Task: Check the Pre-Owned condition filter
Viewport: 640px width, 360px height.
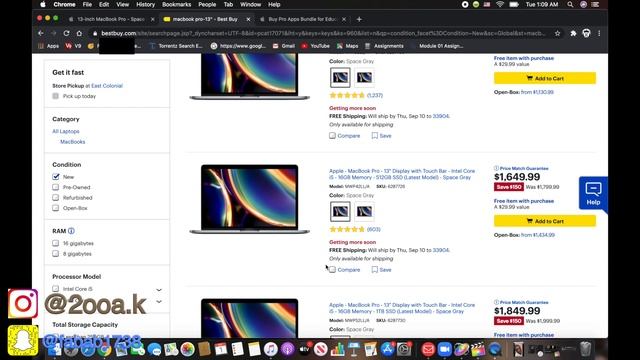Action: point(56,187)
